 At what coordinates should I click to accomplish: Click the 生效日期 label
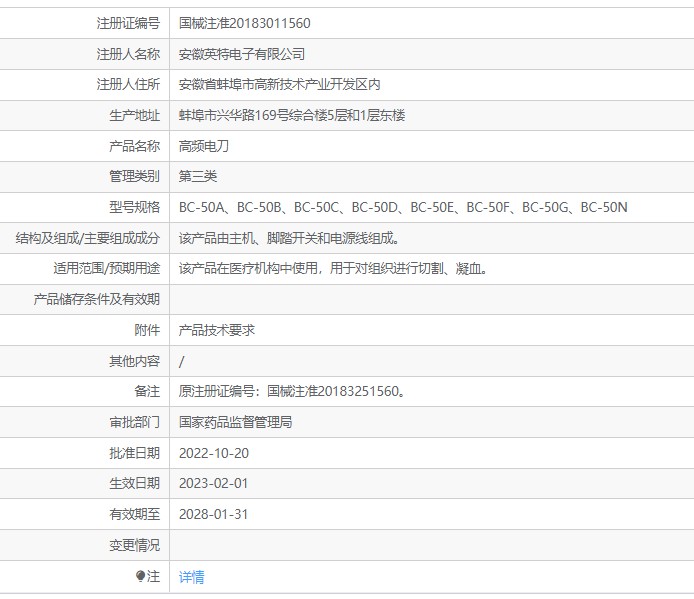[135, 483]
